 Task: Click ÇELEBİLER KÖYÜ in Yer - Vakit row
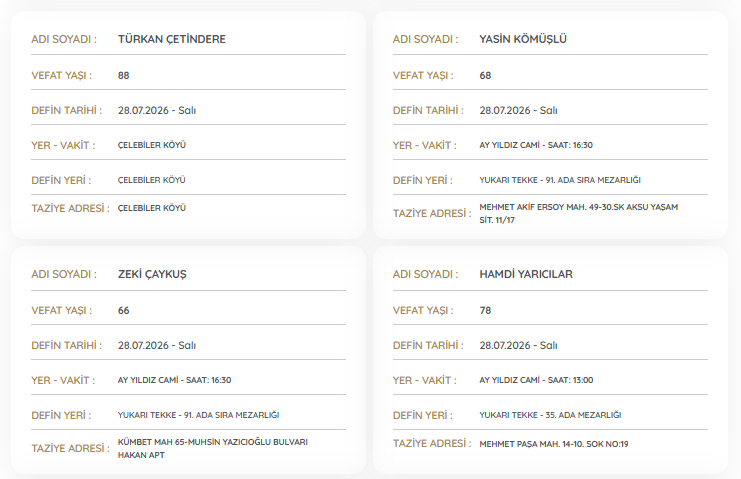pos(152,145)
